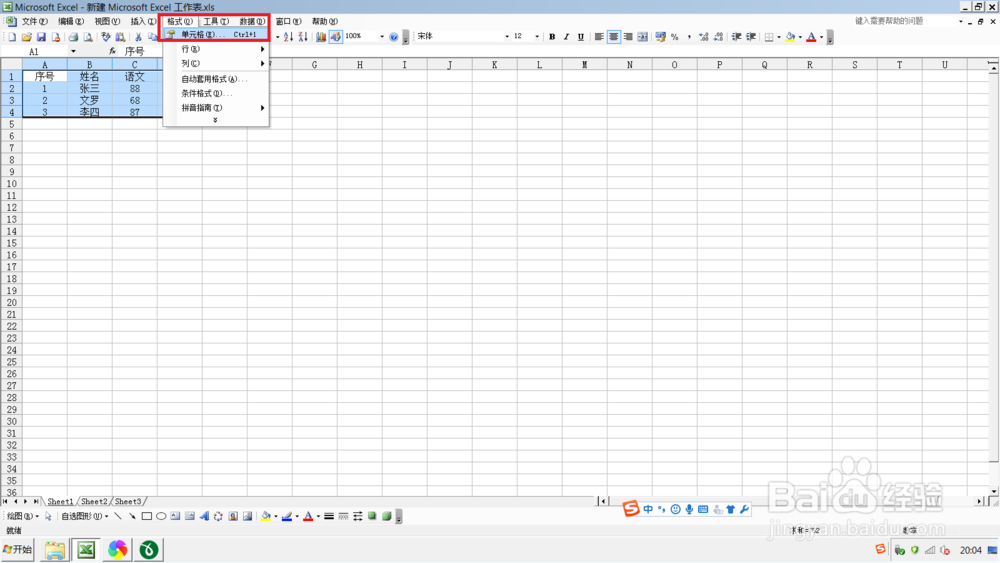1000x563 pixels.
Task: Open the Chart Wizard icon
Action: 321,37
